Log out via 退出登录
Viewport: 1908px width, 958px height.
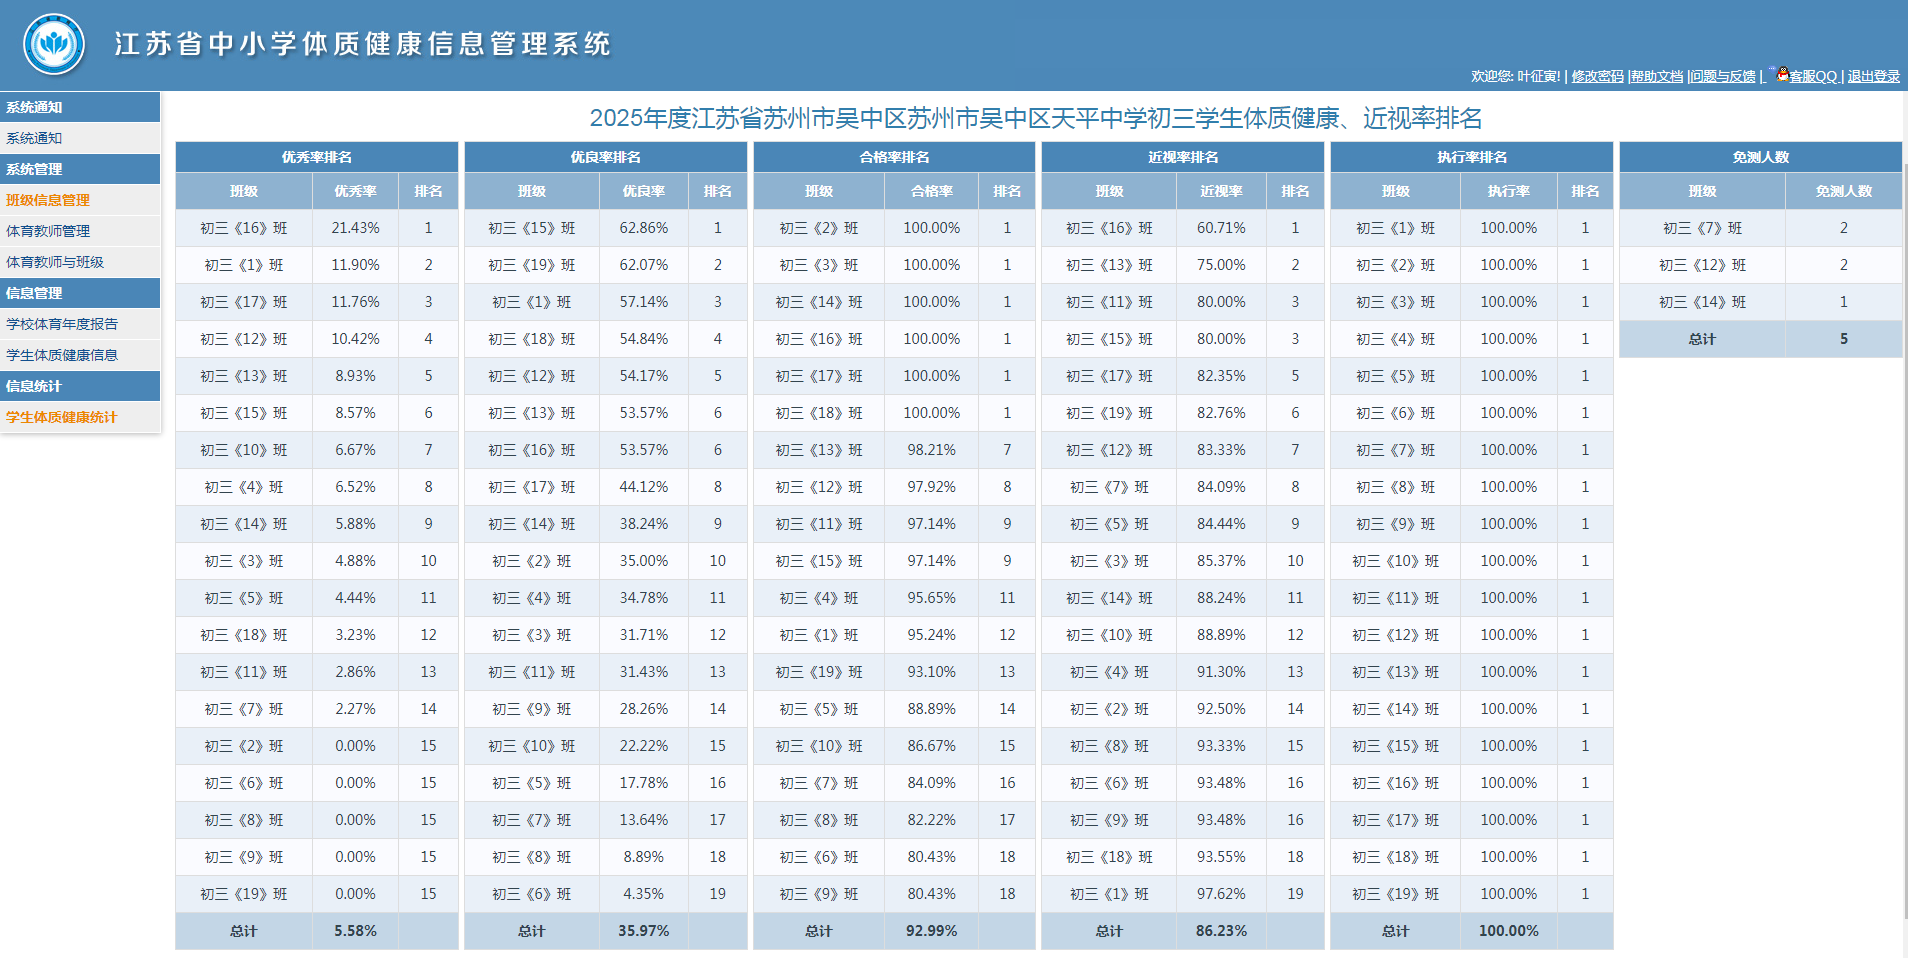[x=1873, y=77]
